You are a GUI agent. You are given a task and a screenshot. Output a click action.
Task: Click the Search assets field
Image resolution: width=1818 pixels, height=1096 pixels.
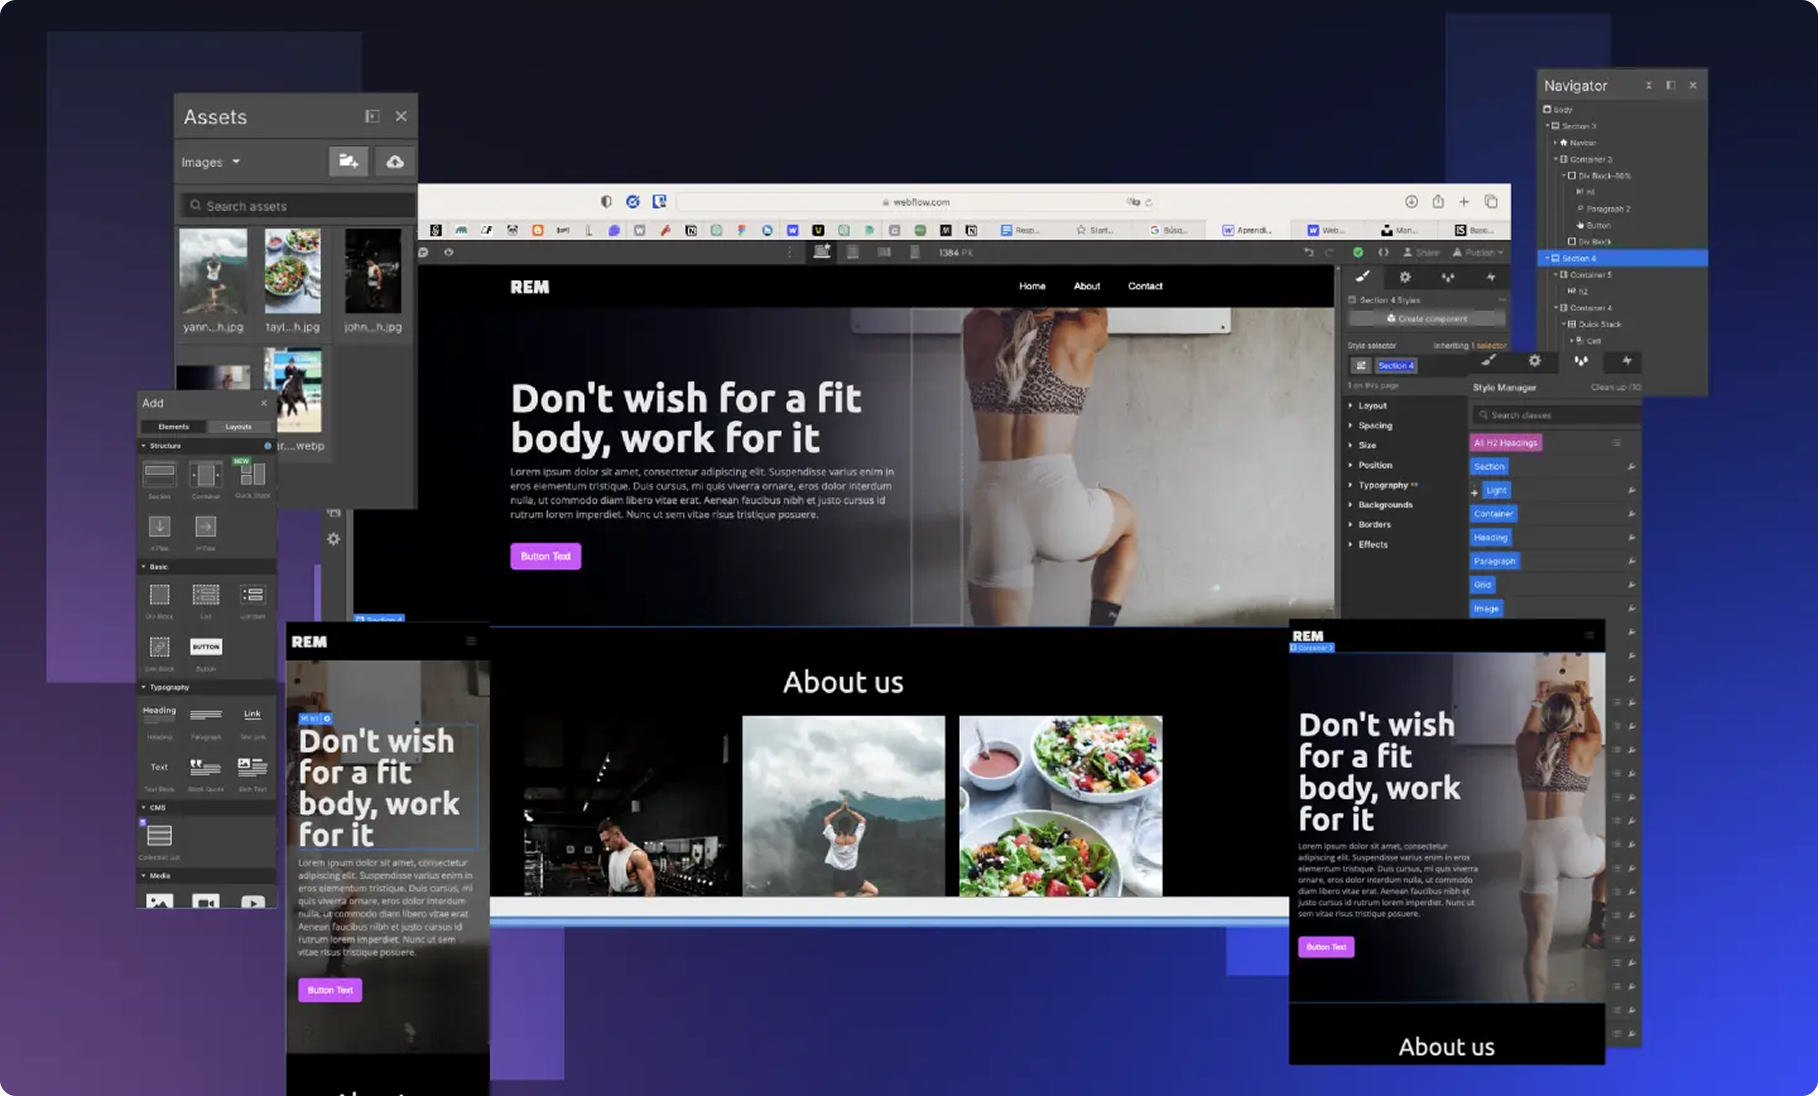pos(296,206)
